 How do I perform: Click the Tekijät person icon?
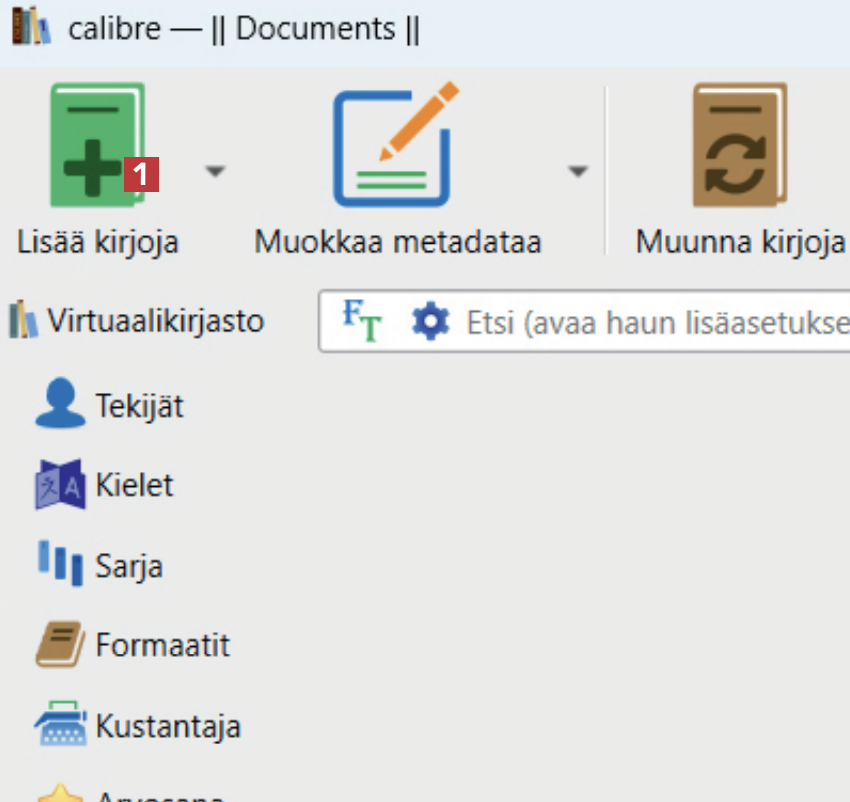pos(59,405)
